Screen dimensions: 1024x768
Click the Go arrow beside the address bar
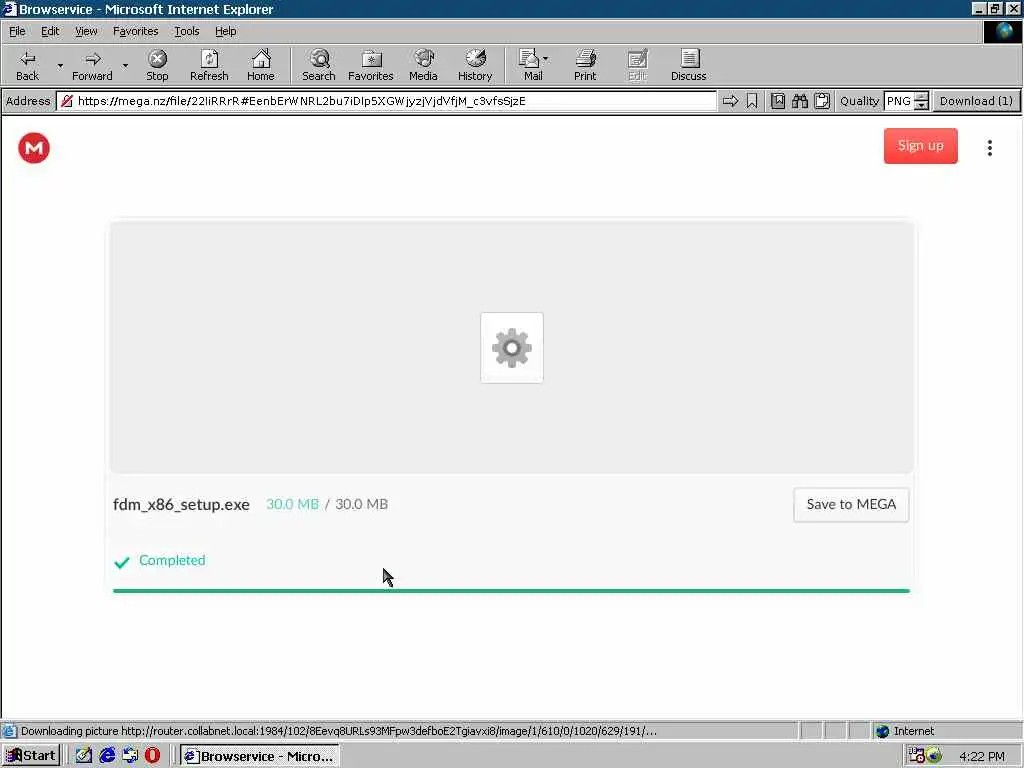coord(730,101)
